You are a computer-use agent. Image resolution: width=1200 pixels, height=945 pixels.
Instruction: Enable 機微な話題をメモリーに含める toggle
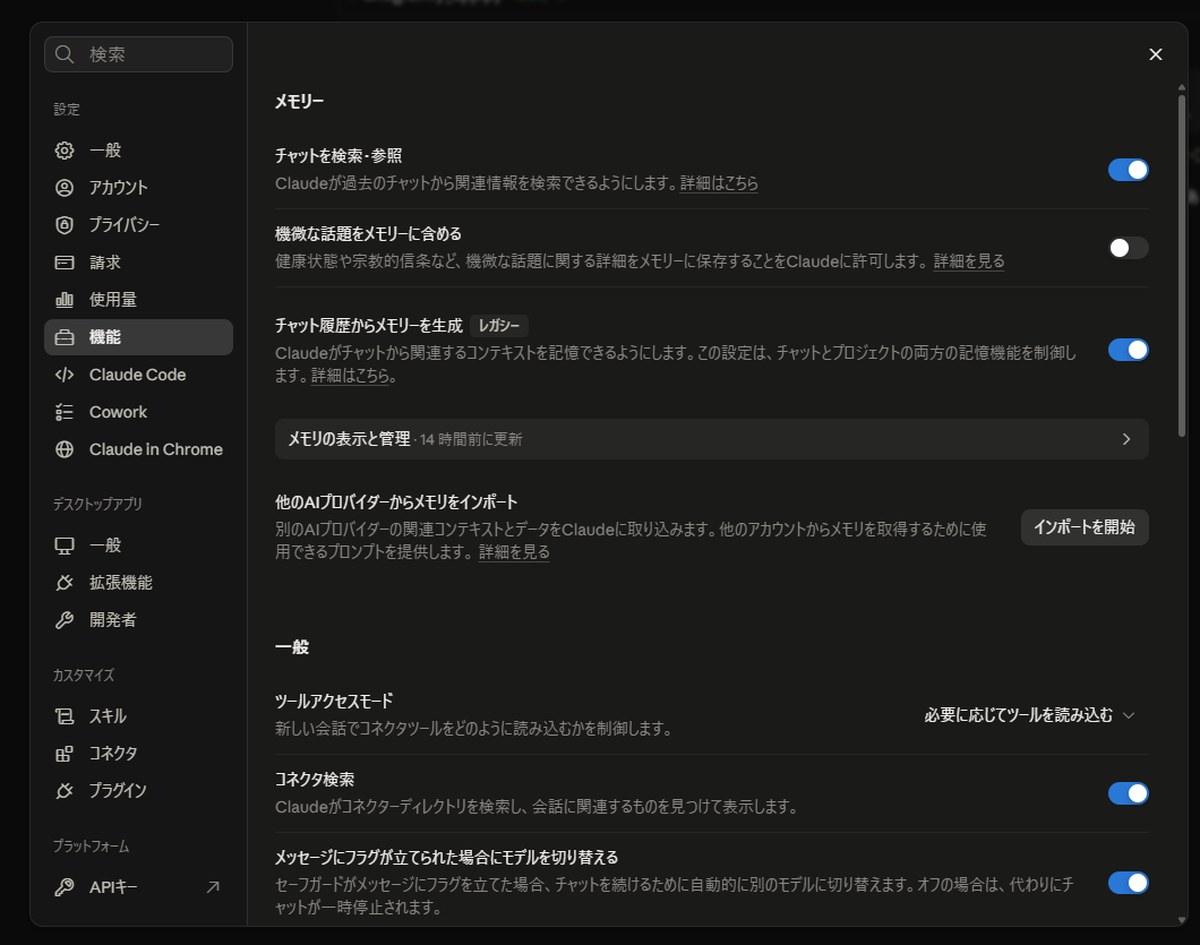1128,248
